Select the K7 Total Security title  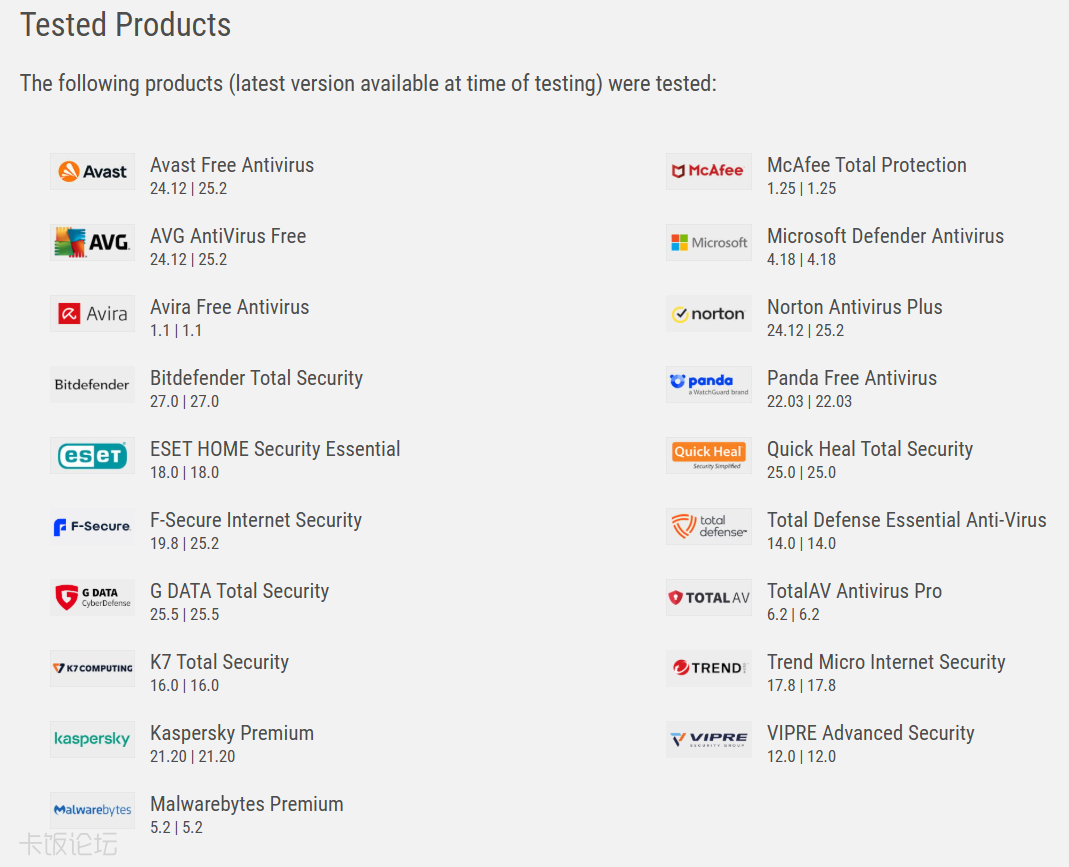pos(220,662)
